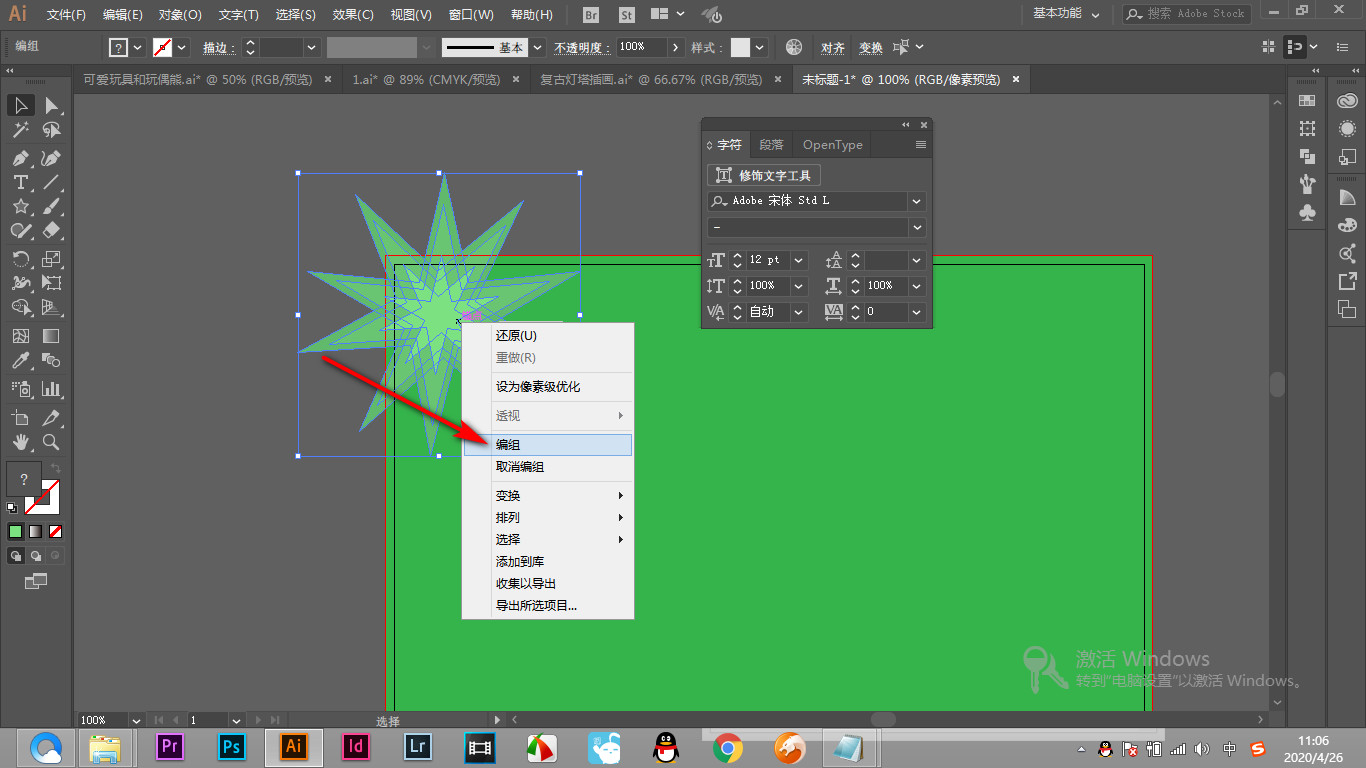Select the Pen tool

20,158
